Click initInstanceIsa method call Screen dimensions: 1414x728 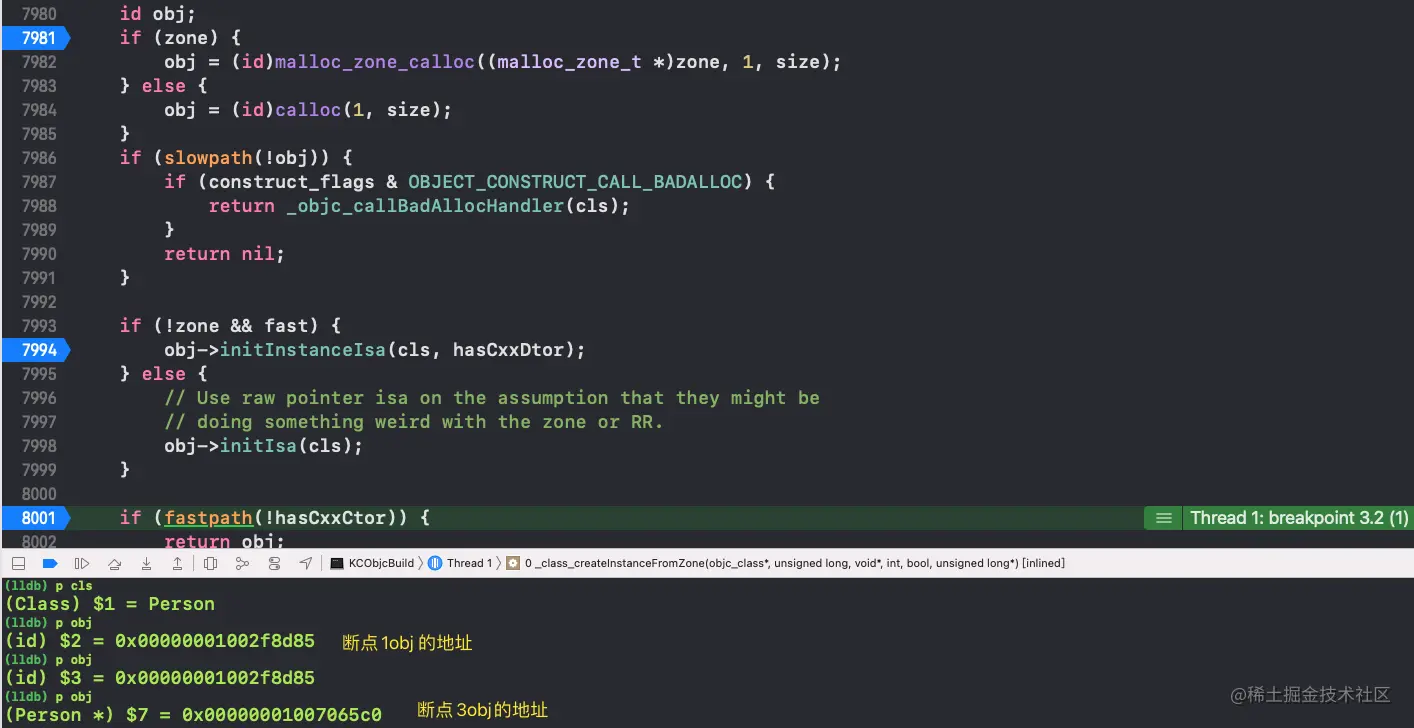(302, 350)
